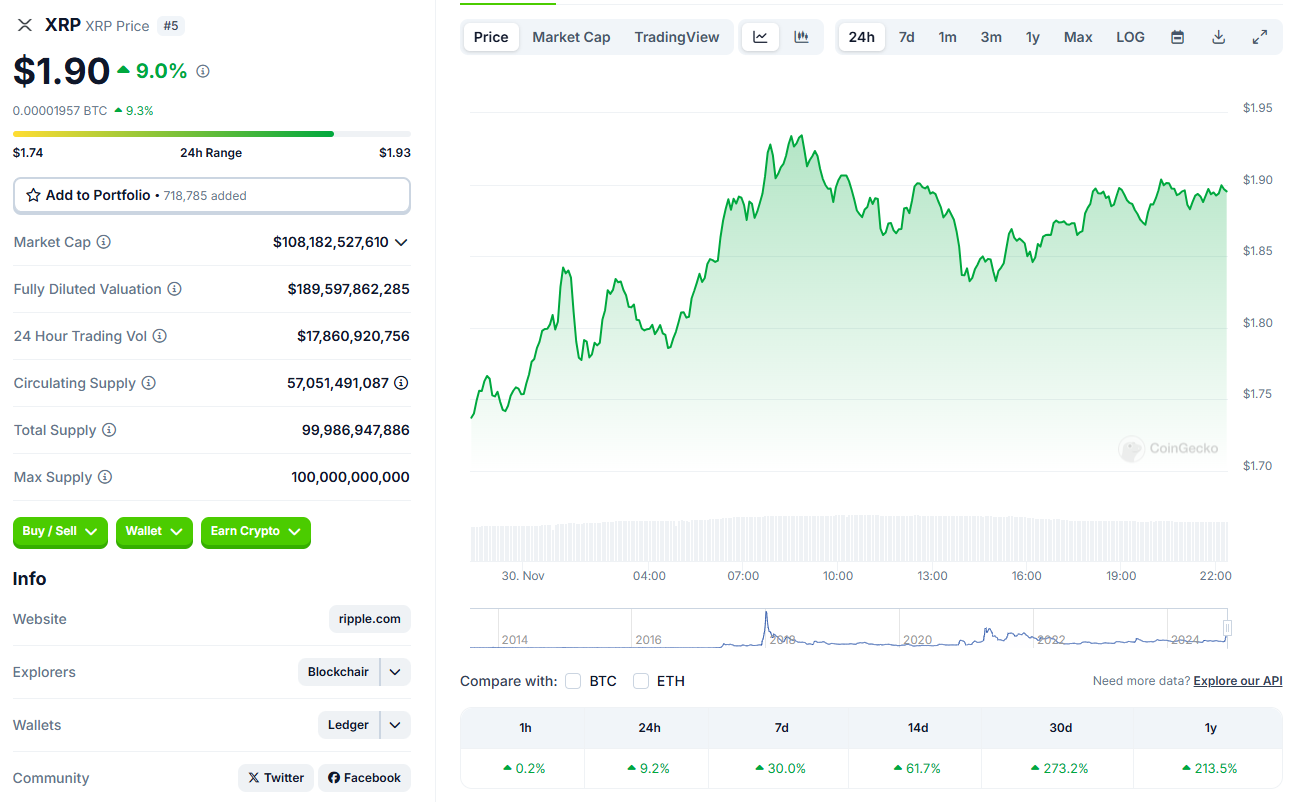The height and width of the screenshot is (802, 1301).
Task: Select 24h time range
Action: (862, 37)
